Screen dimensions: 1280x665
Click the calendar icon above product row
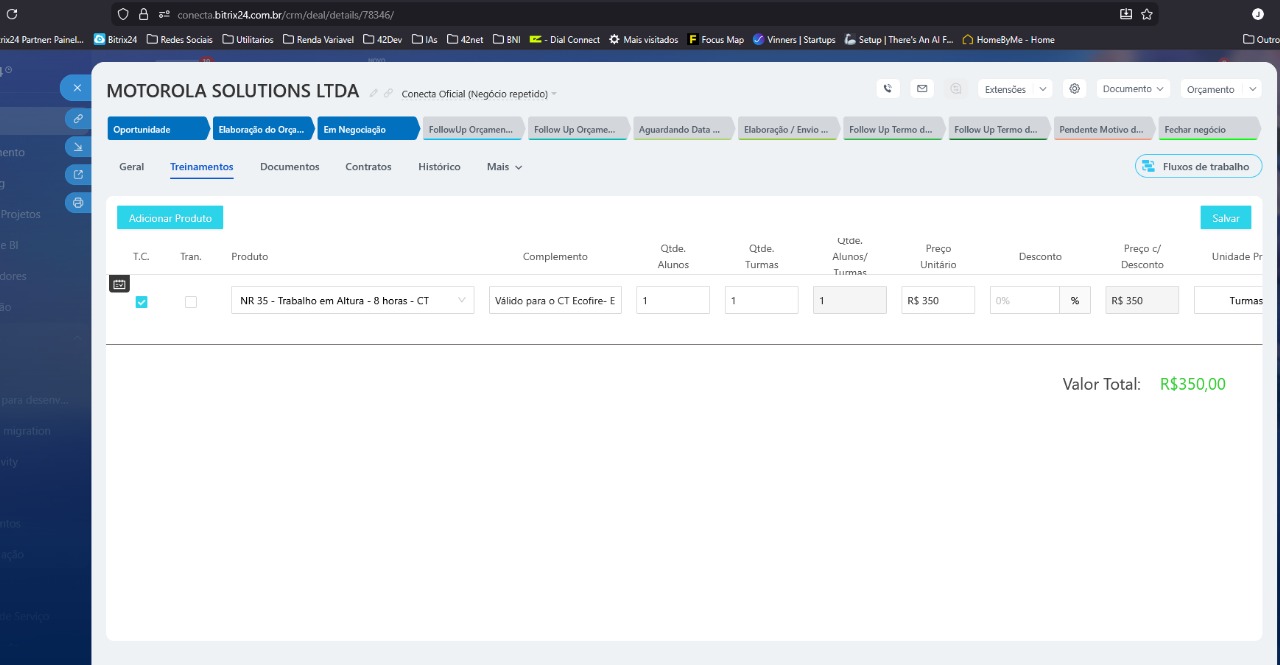(119, 284)
